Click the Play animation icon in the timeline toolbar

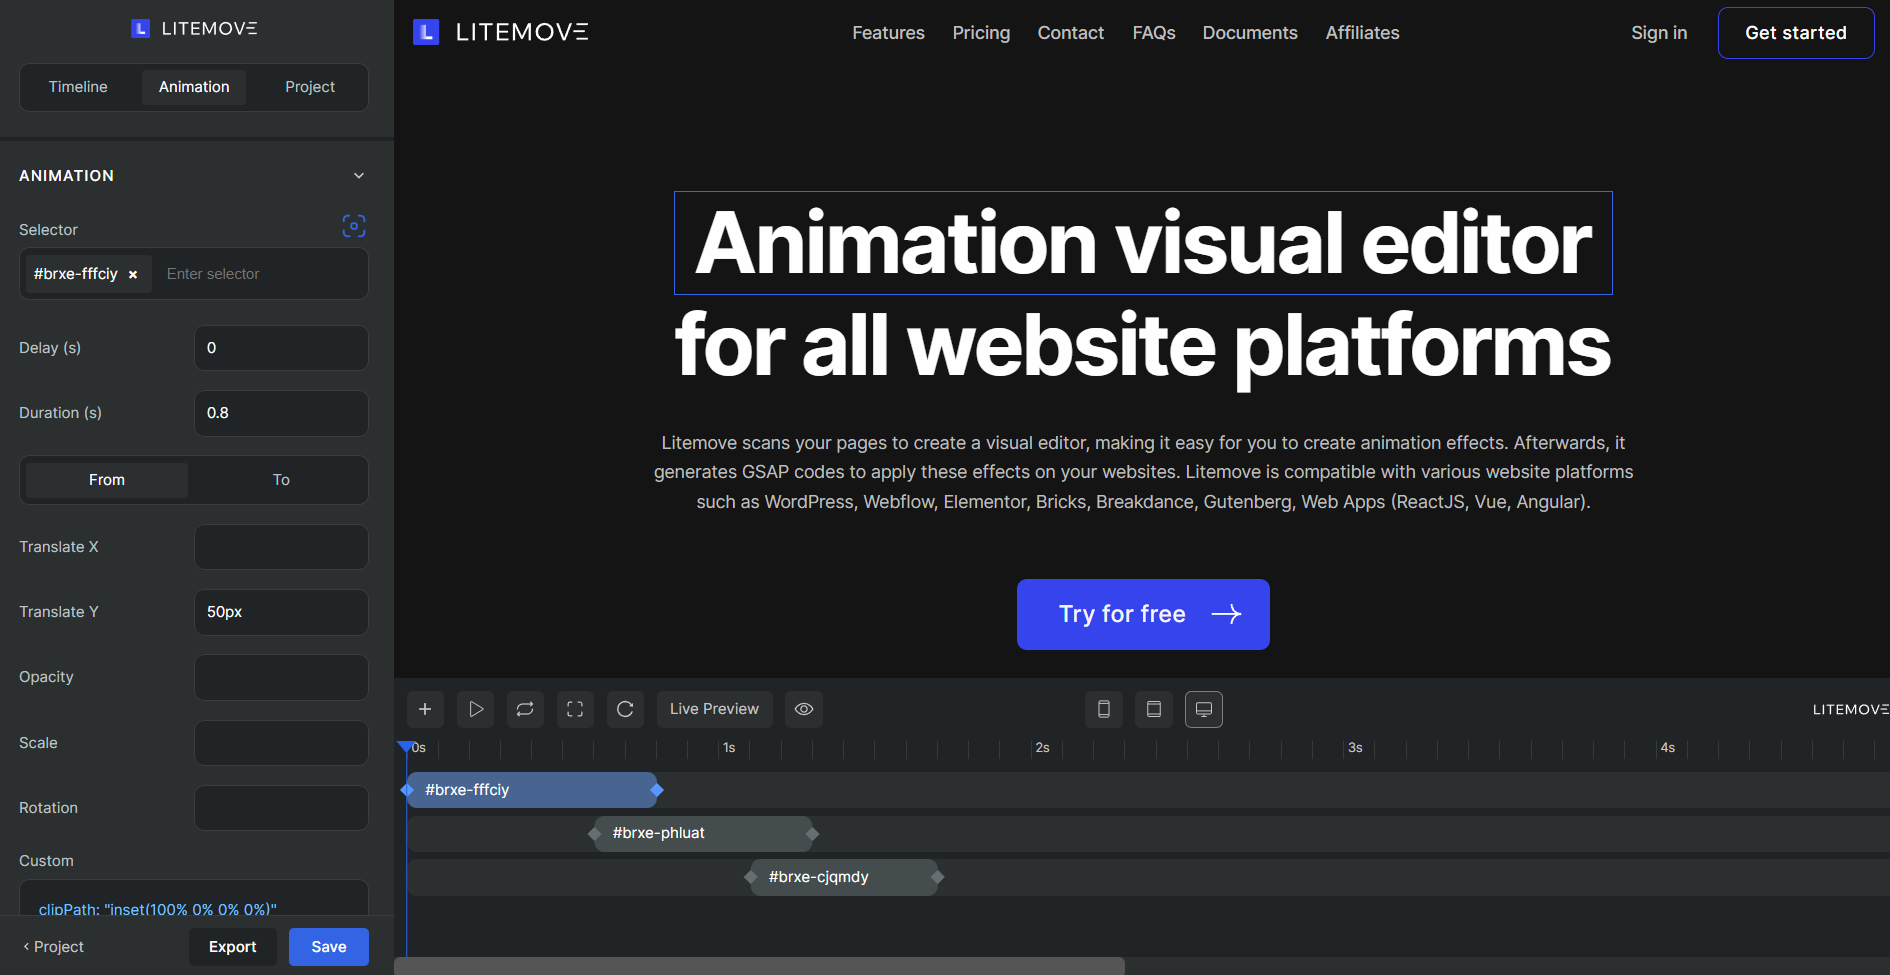point(475,709)
